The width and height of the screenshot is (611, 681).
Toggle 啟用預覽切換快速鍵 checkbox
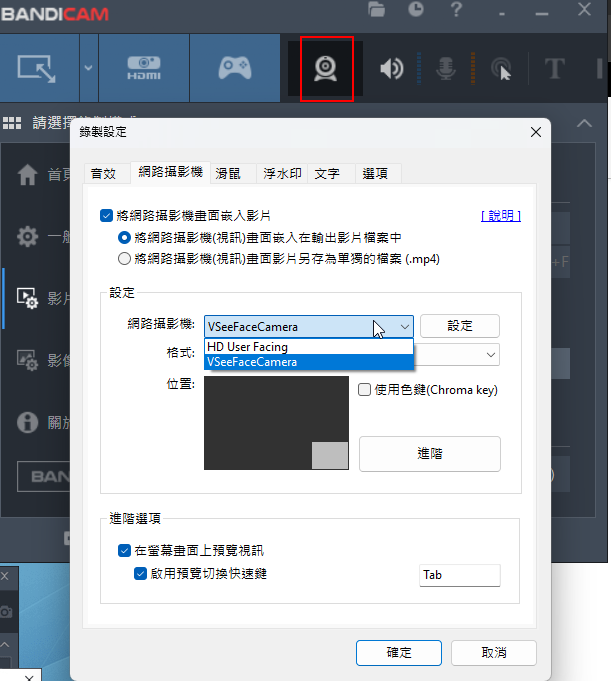(140, 574)
